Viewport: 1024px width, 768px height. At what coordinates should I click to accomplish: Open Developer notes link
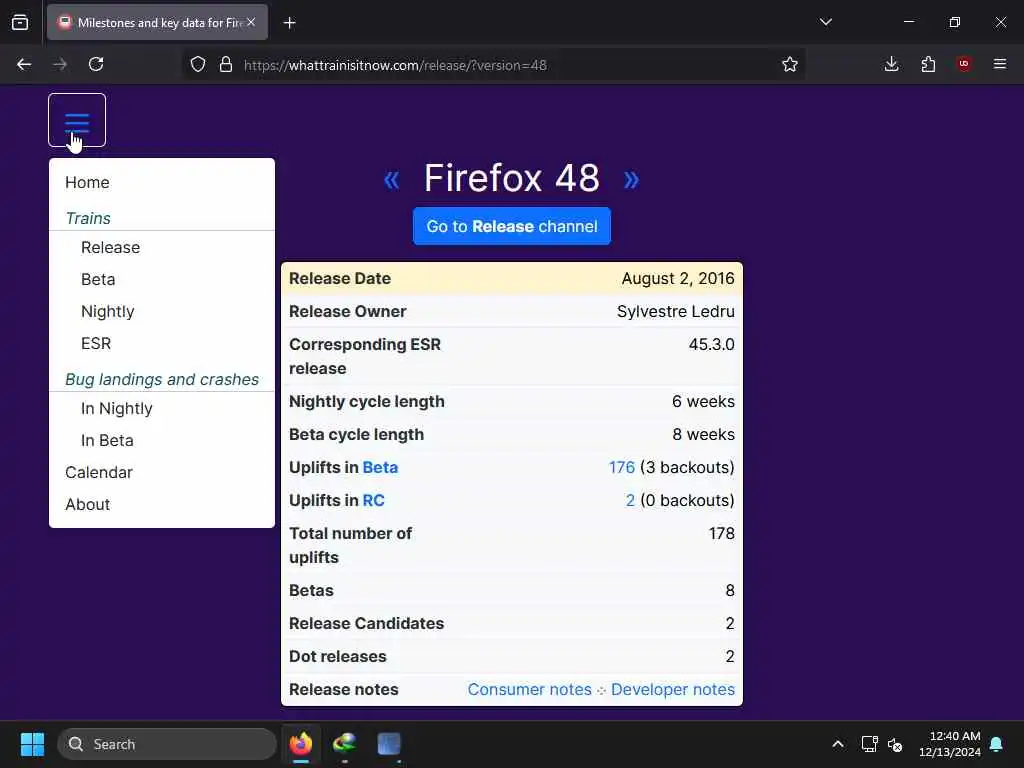pos(673,690)
